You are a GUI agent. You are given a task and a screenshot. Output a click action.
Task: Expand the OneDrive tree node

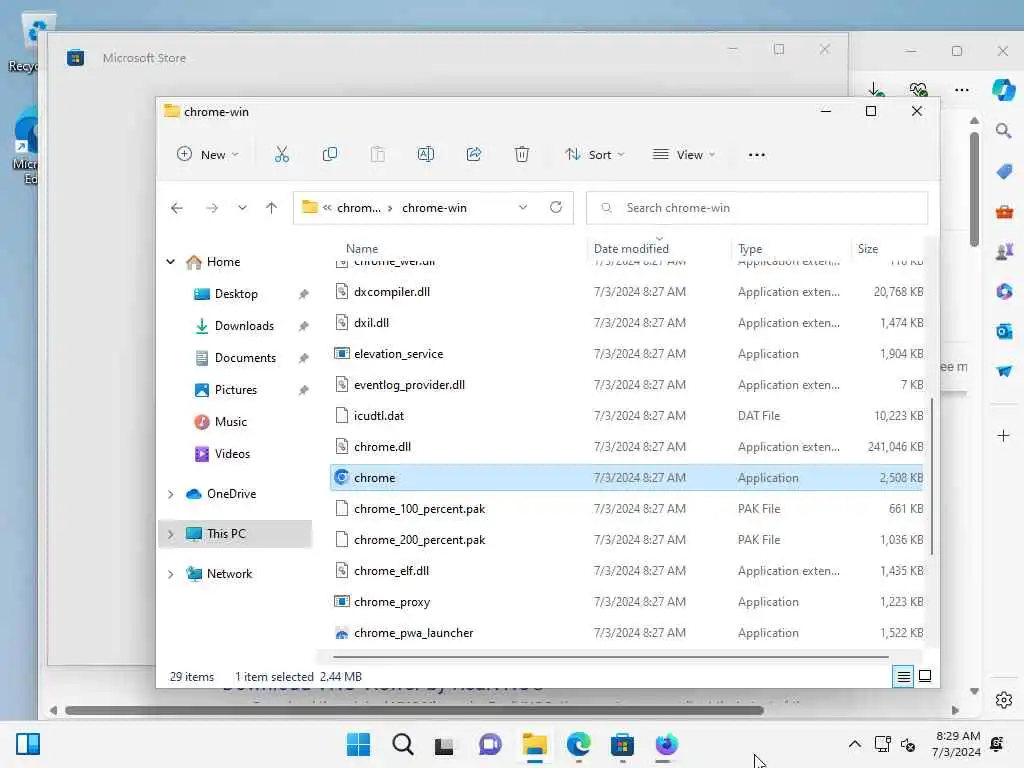tap(170, 494)
